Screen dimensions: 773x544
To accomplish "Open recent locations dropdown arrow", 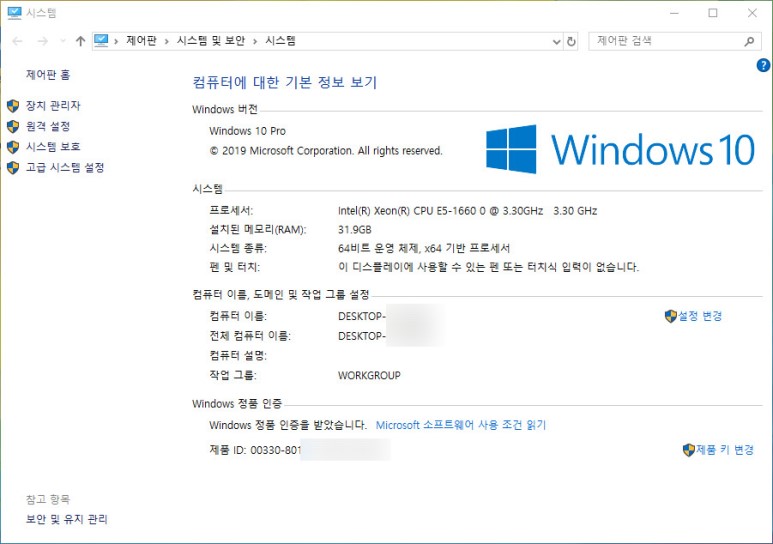I will coord(63,41).
